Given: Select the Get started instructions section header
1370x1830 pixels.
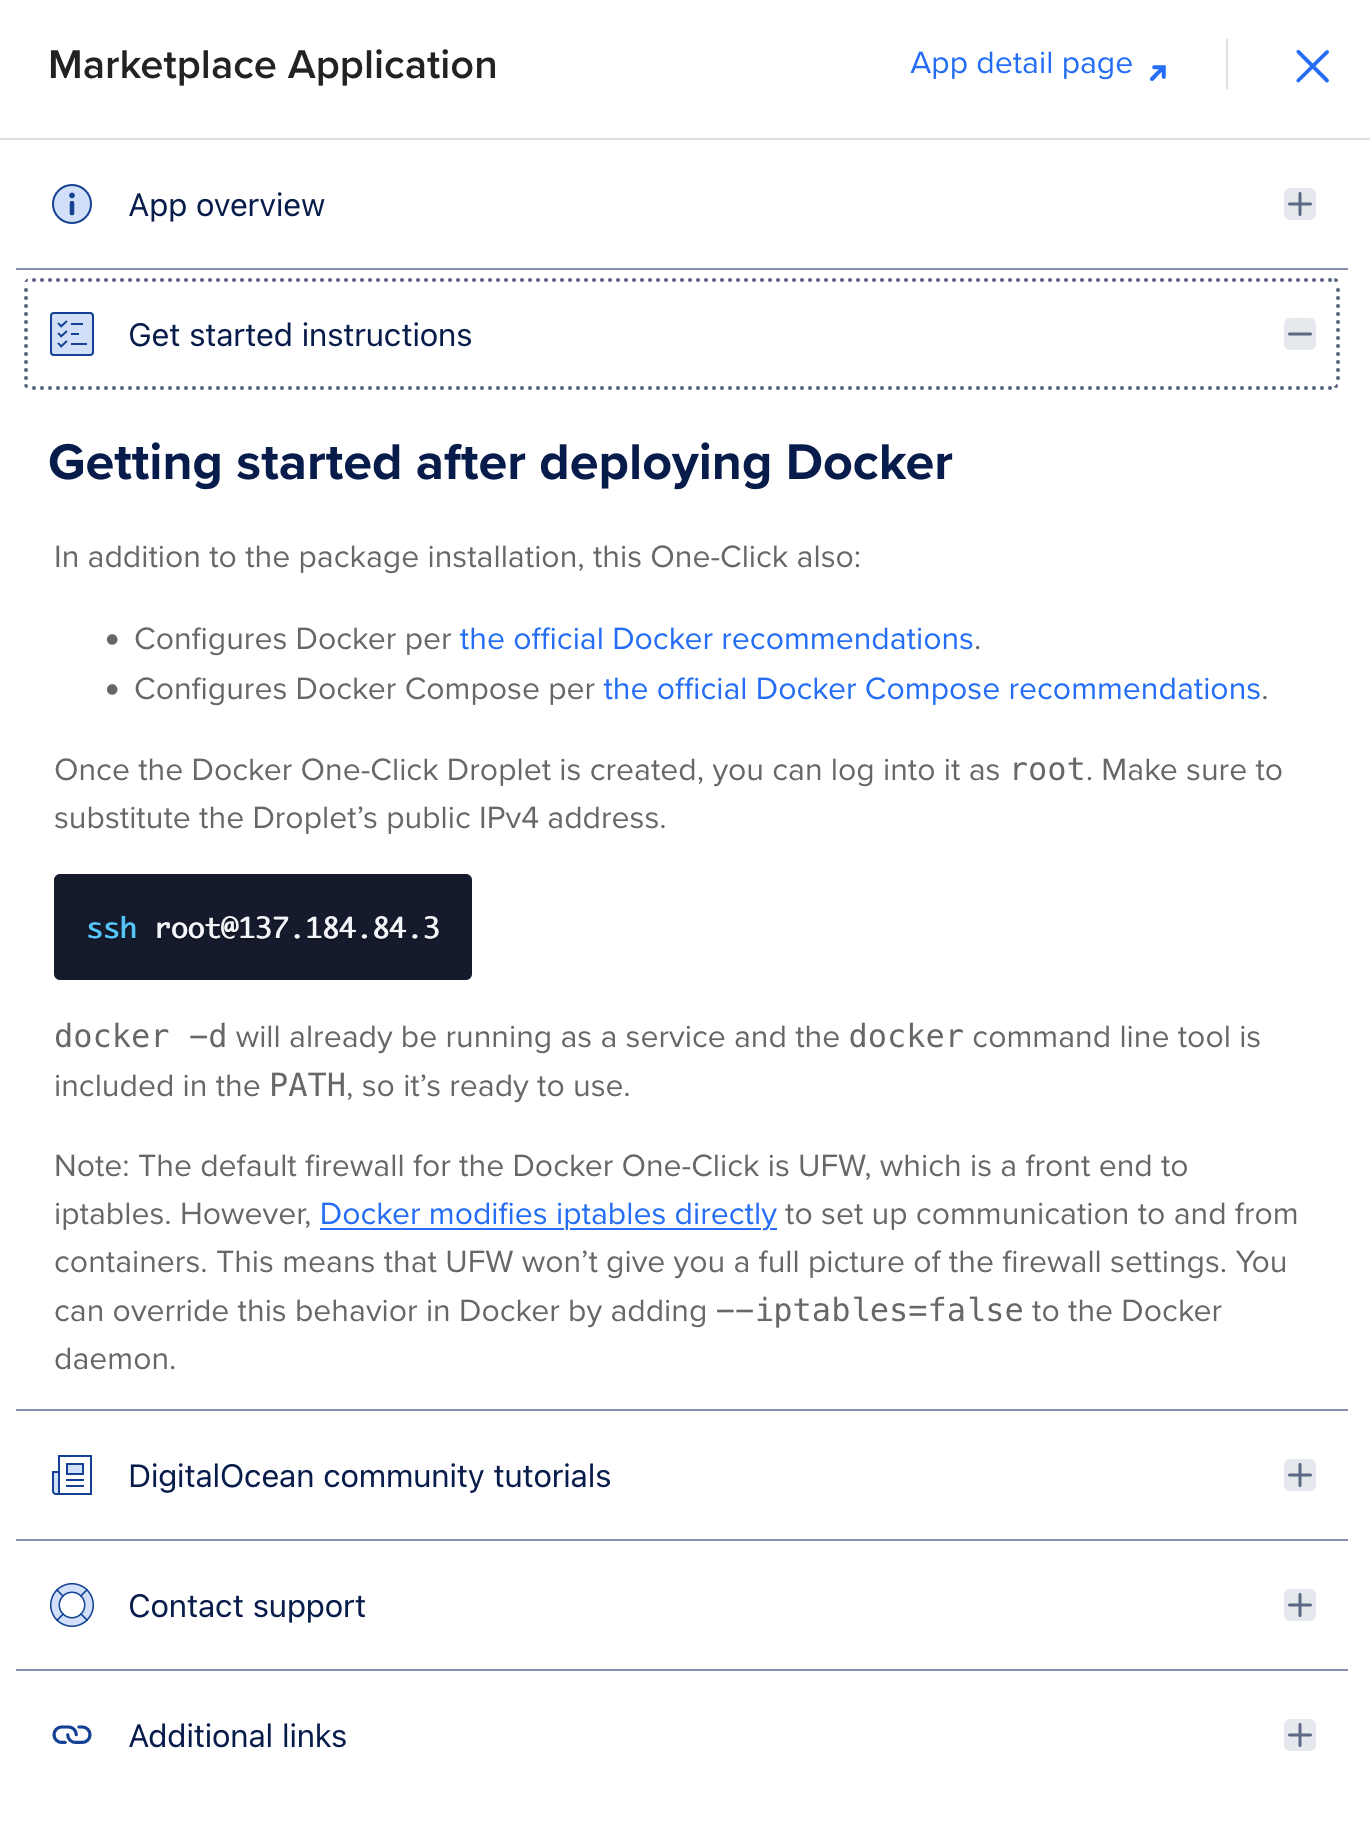Looking at the screenshot, I should click(x=300, y=334).
